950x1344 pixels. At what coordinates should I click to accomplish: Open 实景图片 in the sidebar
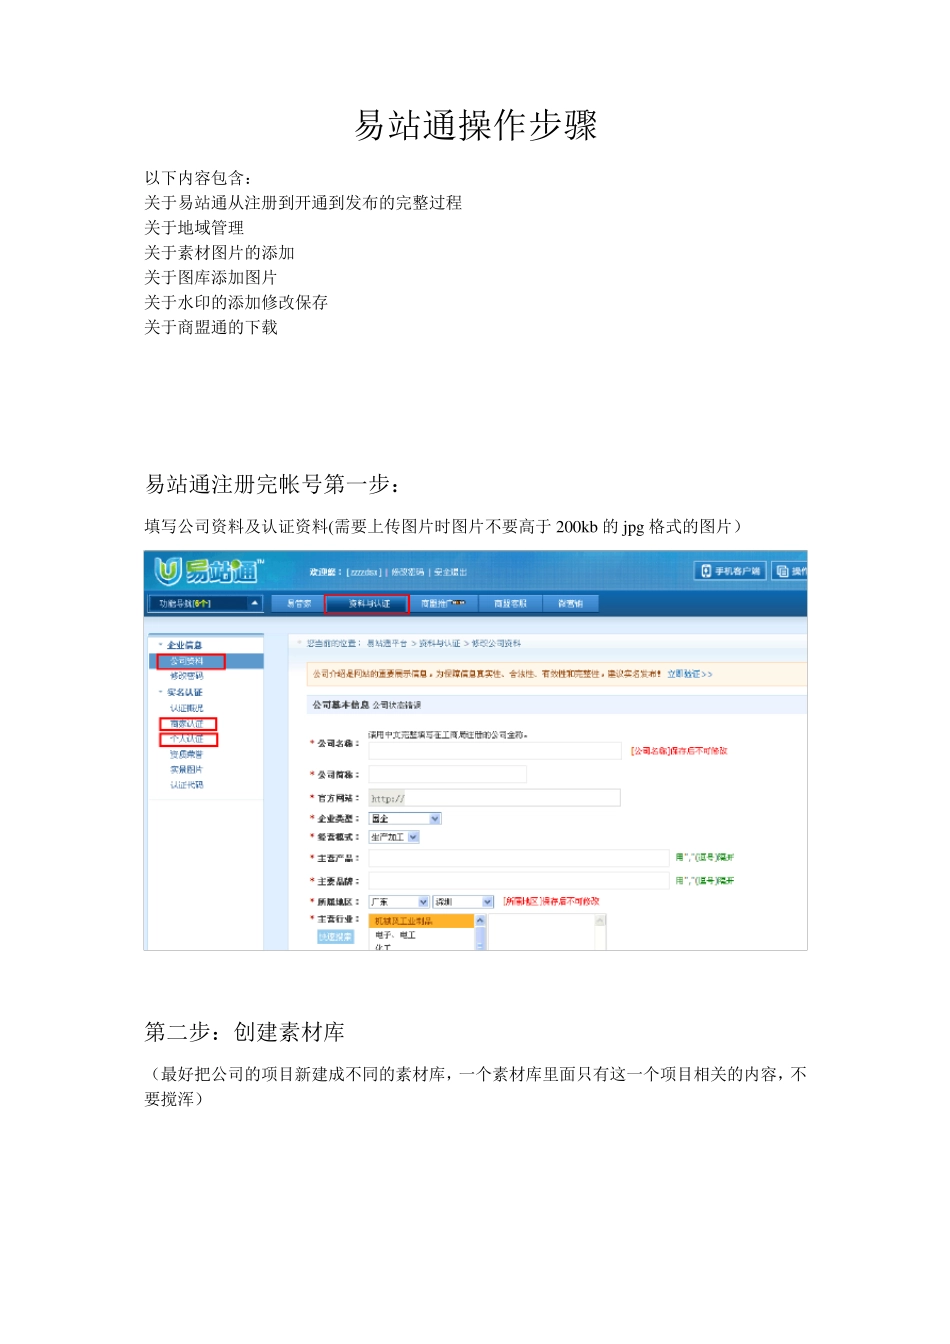coord(186,770)
